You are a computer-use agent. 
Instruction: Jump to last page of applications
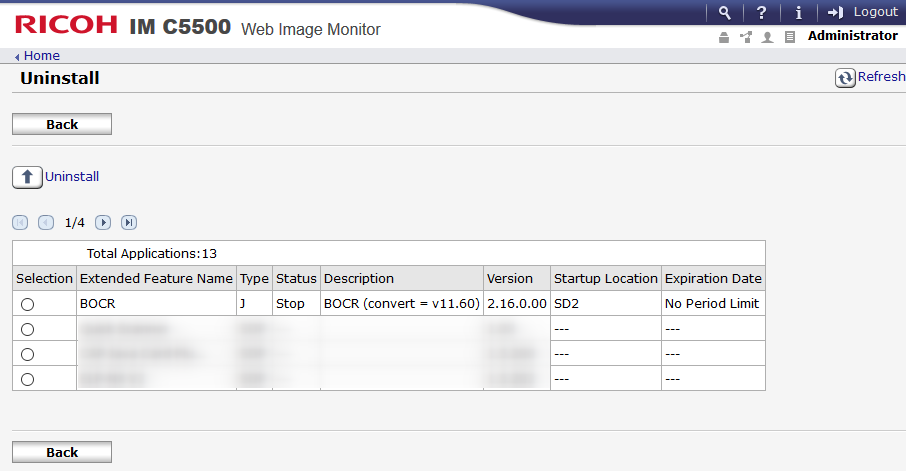coord(129,222)
